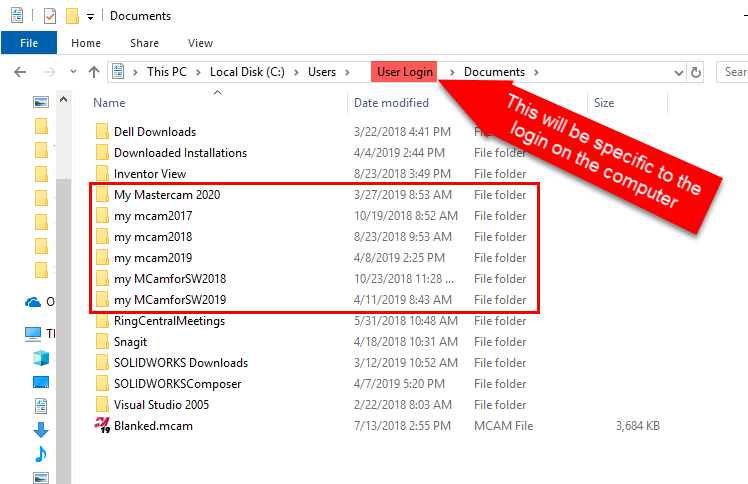The width and height of the screenshot is (748, 484).
Task: Open the recent locations dropdown arrow
Action: [x=73, y=72]
